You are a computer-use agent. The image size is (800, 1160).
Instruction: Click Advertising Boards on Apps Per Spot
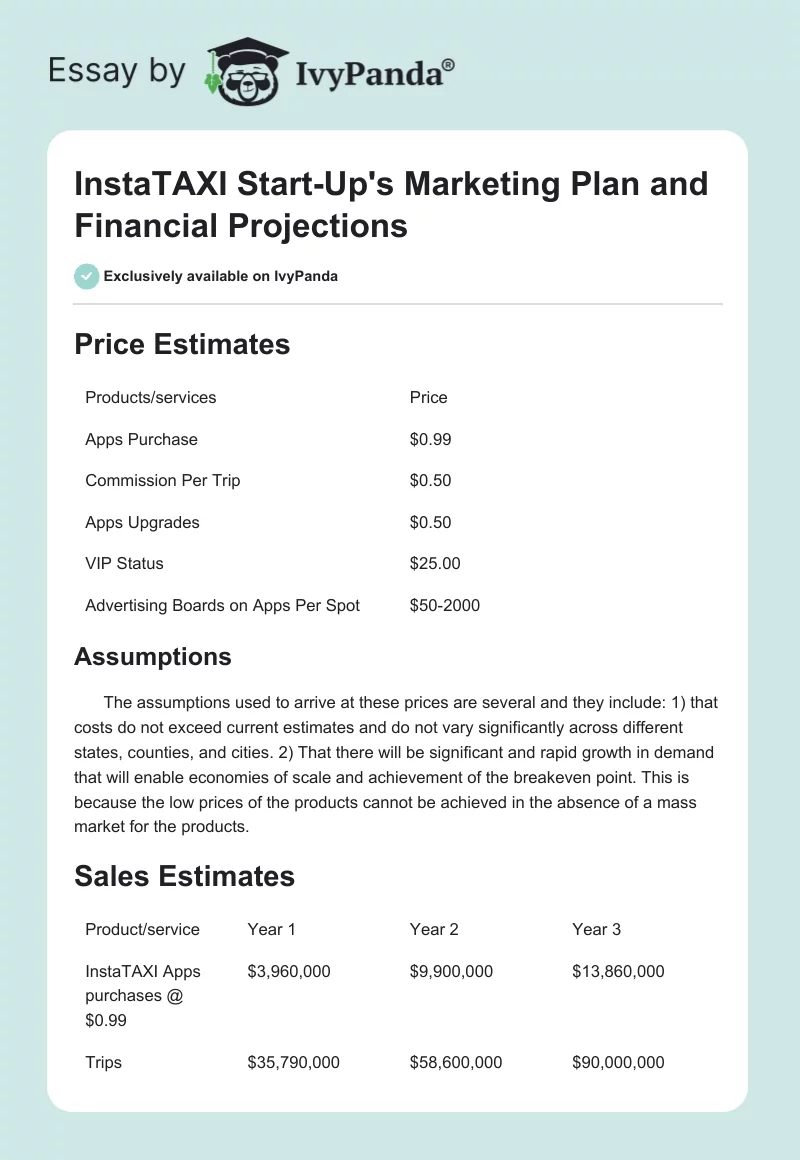[x=223, y=605]
